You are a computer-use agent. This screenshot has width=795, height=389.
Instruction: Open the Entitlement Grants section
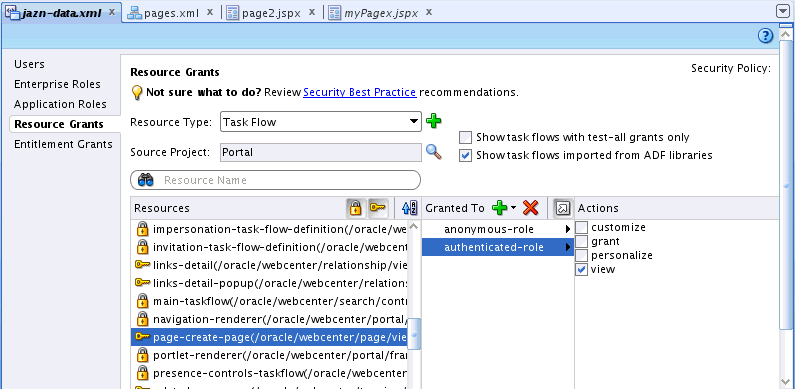tap(63, 144)
